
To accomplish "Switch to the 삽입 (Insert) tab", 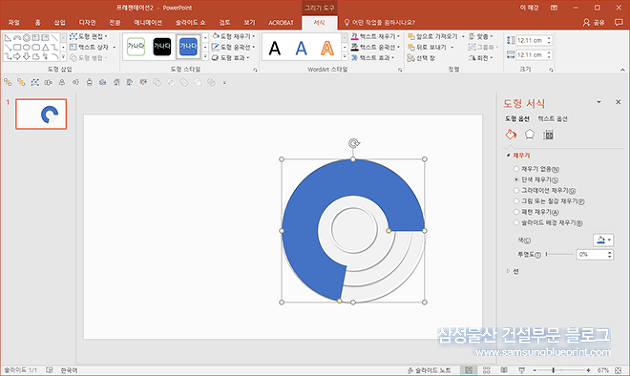I will (59, 22).
